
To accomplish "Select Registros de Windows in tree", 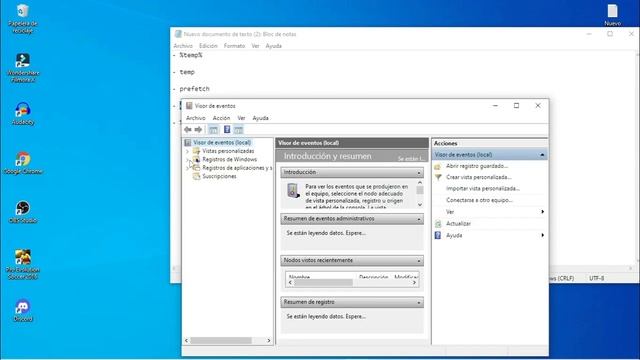I will coord(229,160).
